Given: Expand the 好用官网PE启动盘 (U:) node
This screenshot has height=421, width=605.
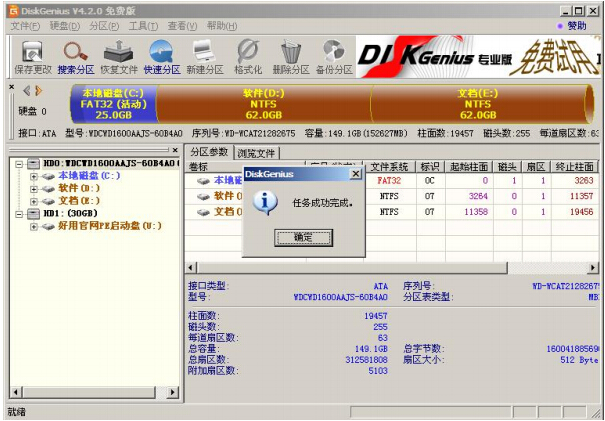Looking at the screenshot, I should click(x=34, y=227).
